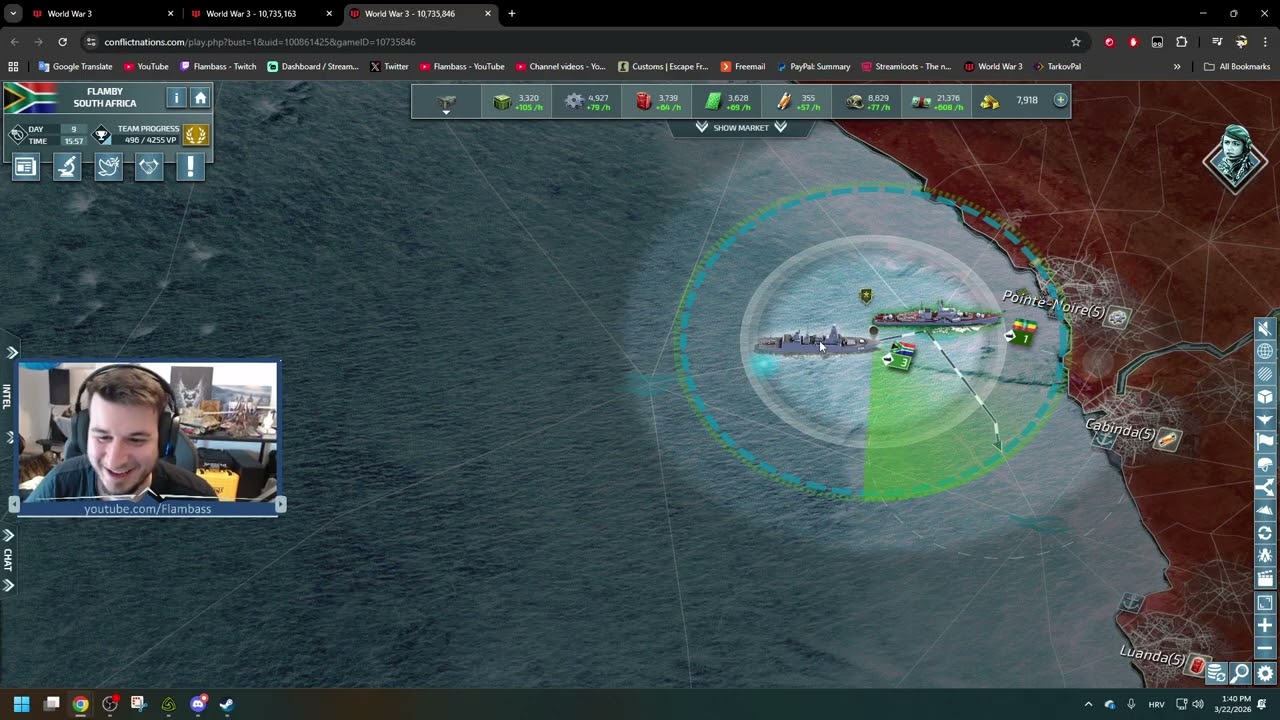1280x720 pixels.
Task: Open the newspaper panel
Action: tap(25, 167)
